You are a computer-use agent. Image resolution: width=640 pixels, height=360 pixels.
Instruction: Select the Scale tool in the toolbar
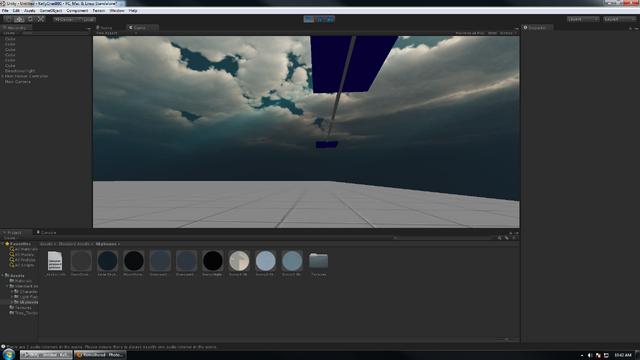41,19
